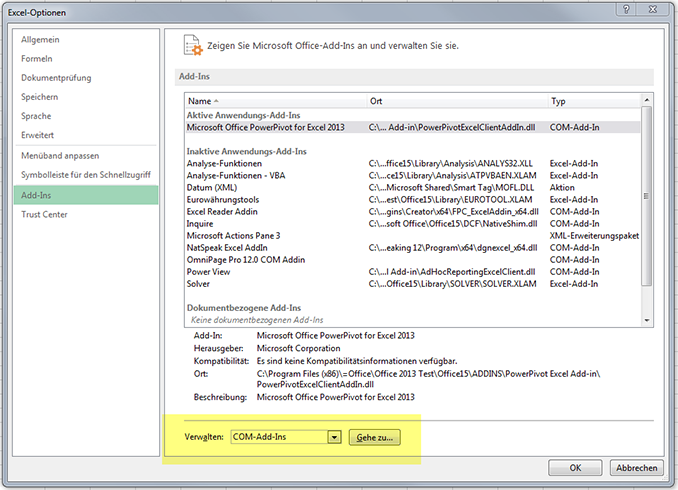Sort add-ins by the Name column
Viewport: 678px width, 490px height.
275,101
